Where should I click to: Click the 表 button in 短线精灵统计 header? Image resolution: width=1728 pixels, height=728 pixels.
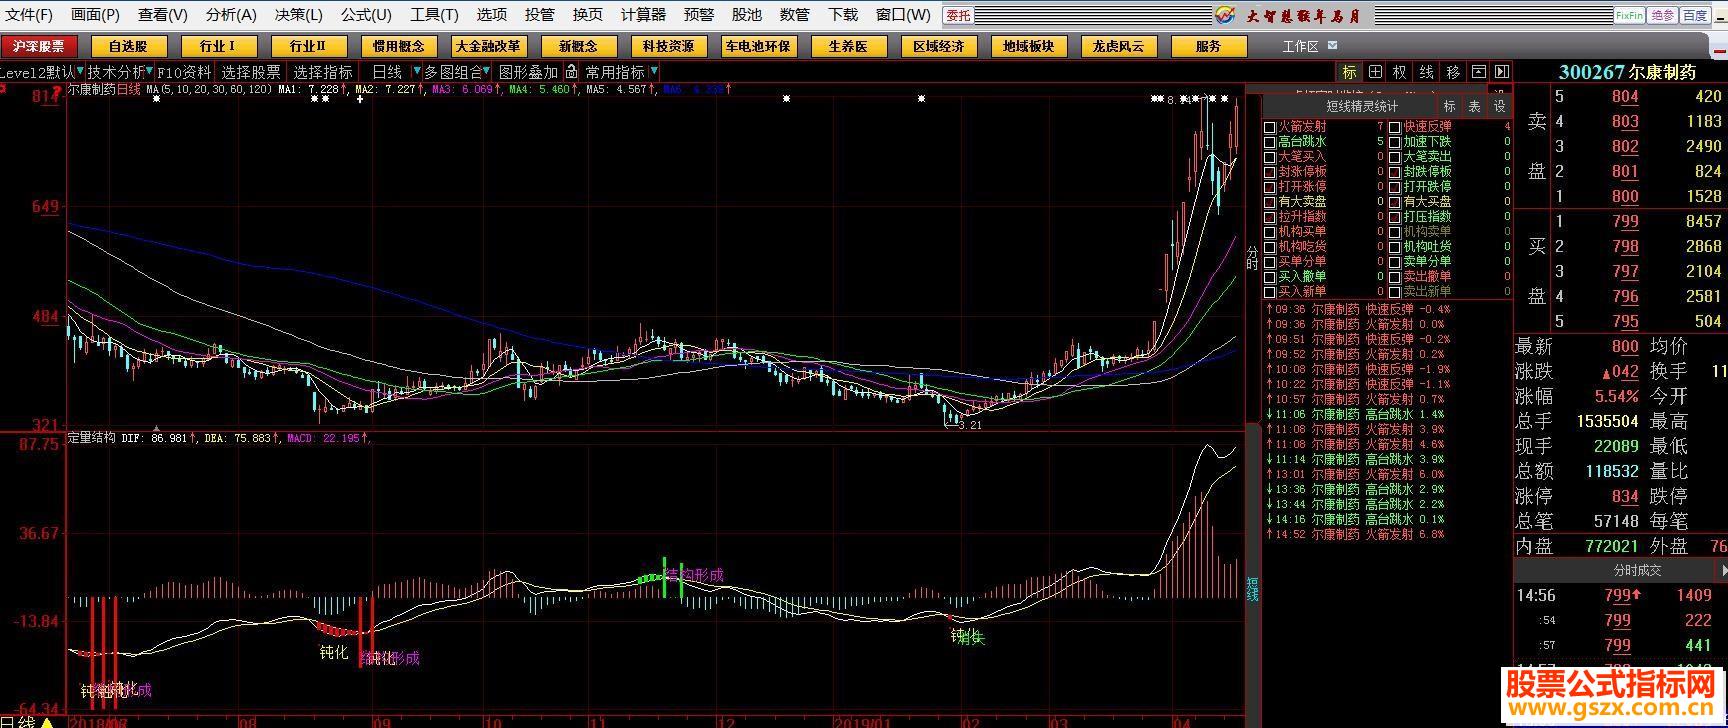(1474, 106)
